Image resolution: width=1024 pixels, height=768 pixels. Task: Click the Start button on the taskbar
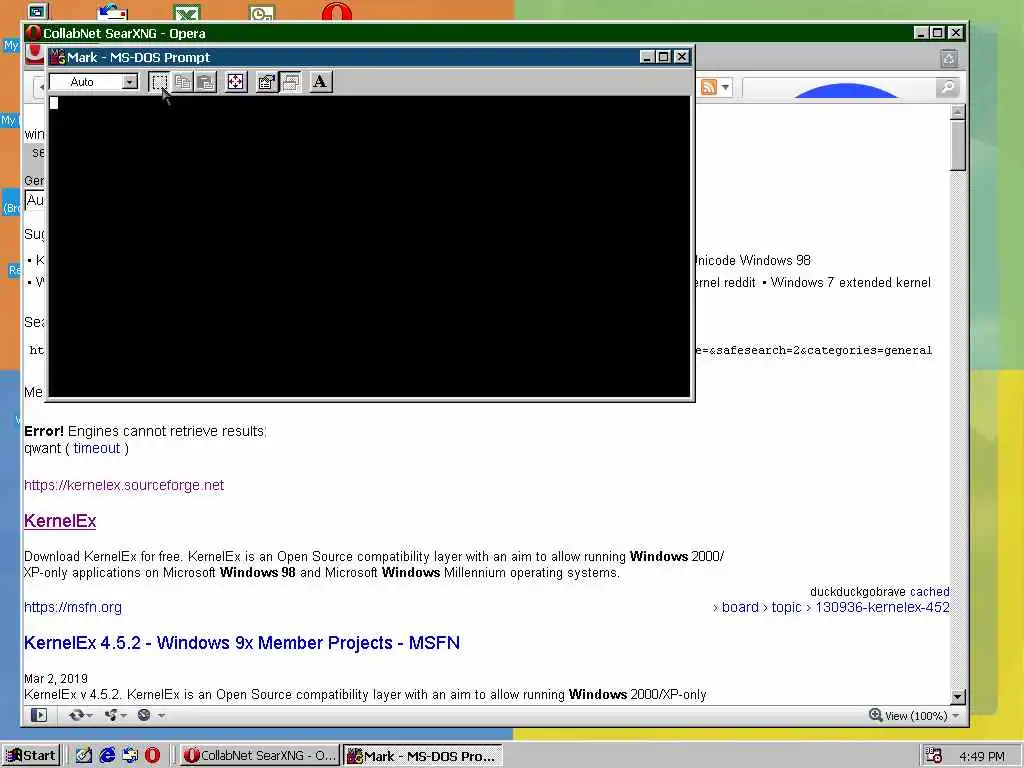click(31, 756)
